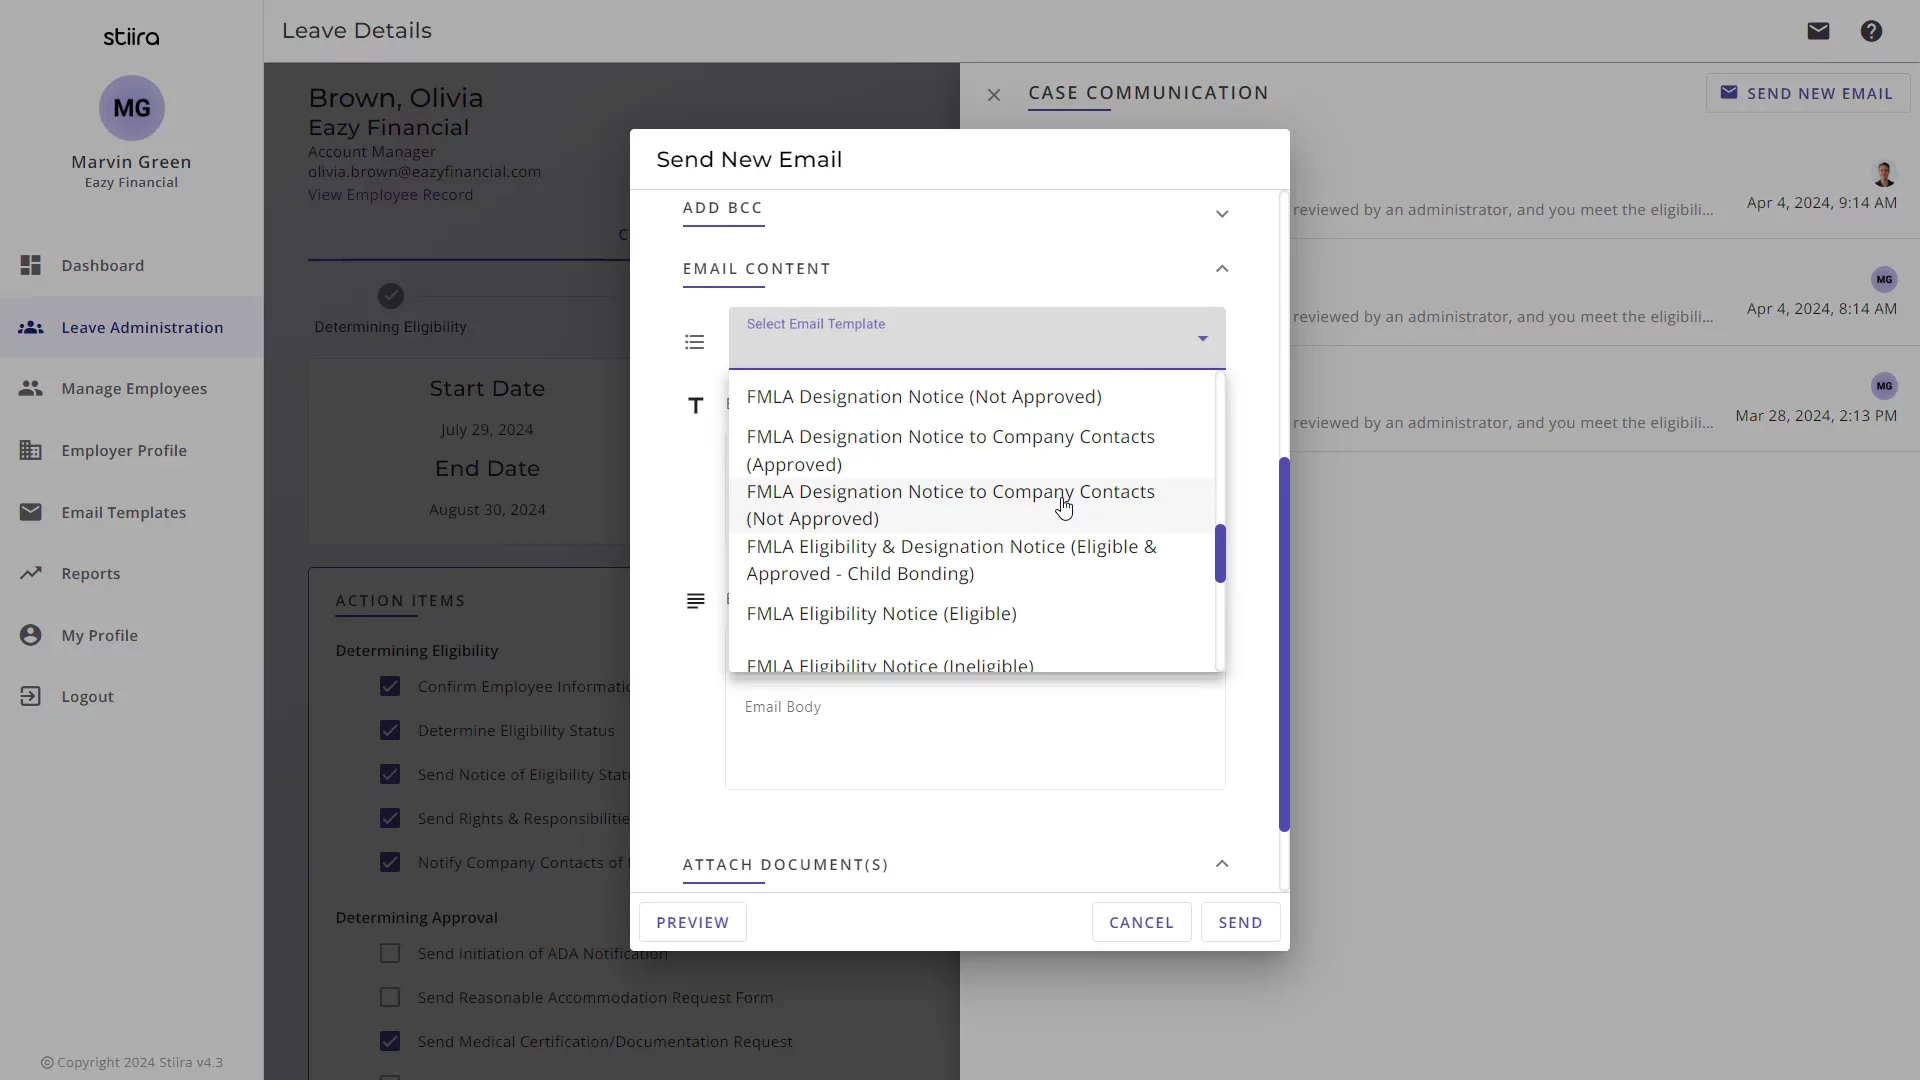This screenshot has width=1920, height=1080.
Task: Click the Preview button
Action: coord(692,922)
